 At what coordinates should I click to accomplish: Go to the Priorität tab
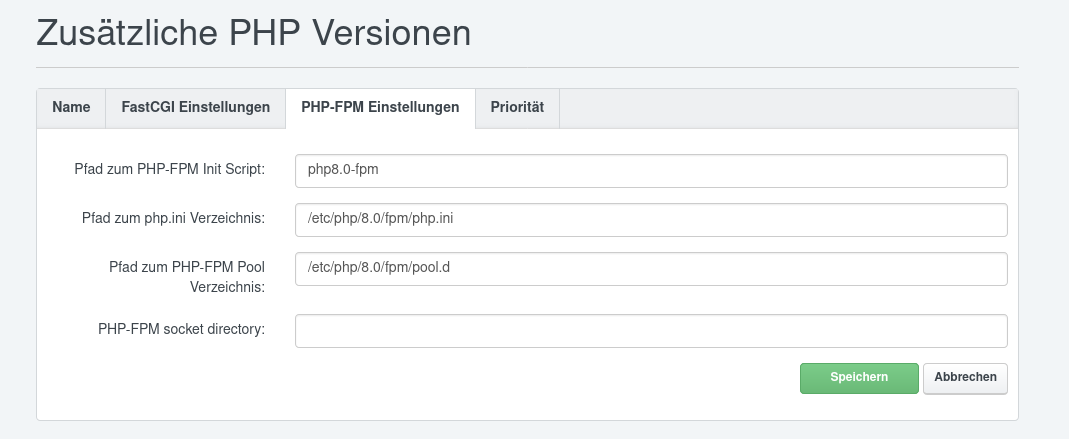point(517,108)
